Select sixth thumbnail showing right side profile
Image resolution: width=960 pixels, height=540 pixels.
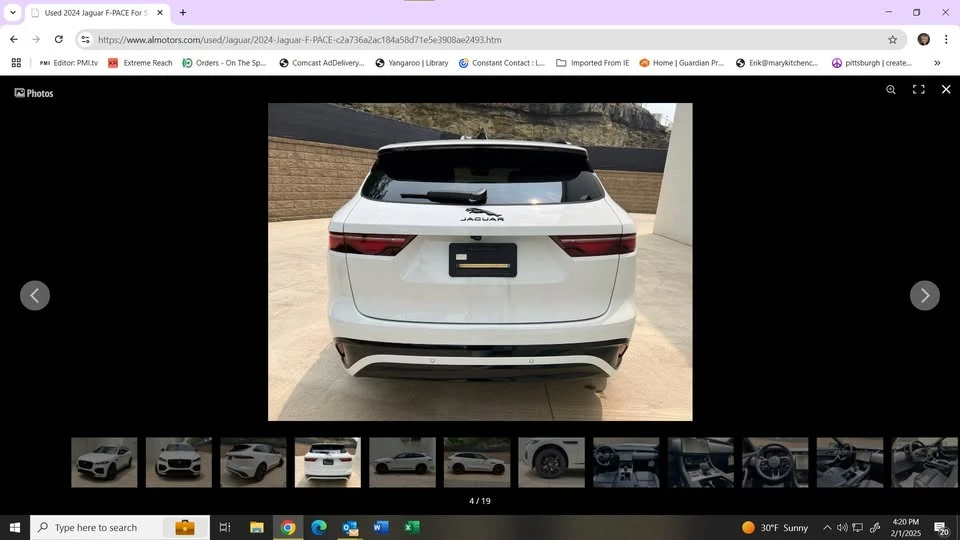[x=477, y=462]
